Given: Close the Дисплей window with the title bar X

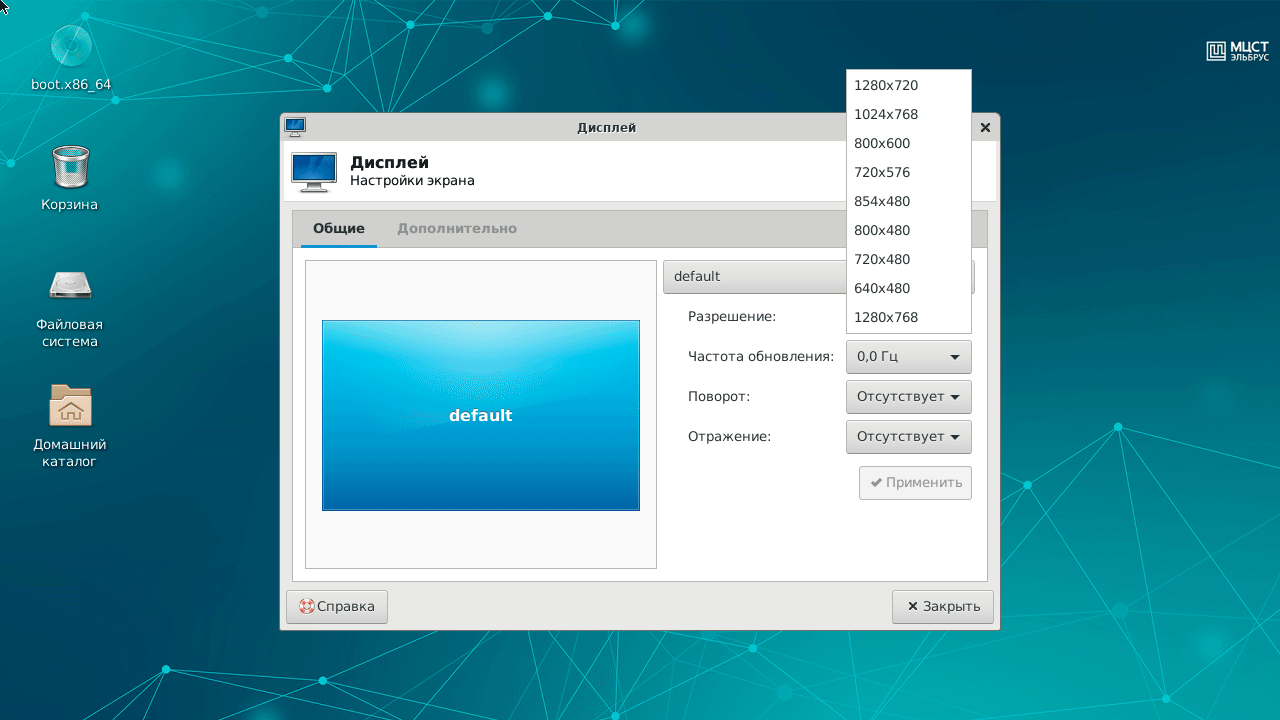Looking at the screenshot, I should [x=985, y=127].
